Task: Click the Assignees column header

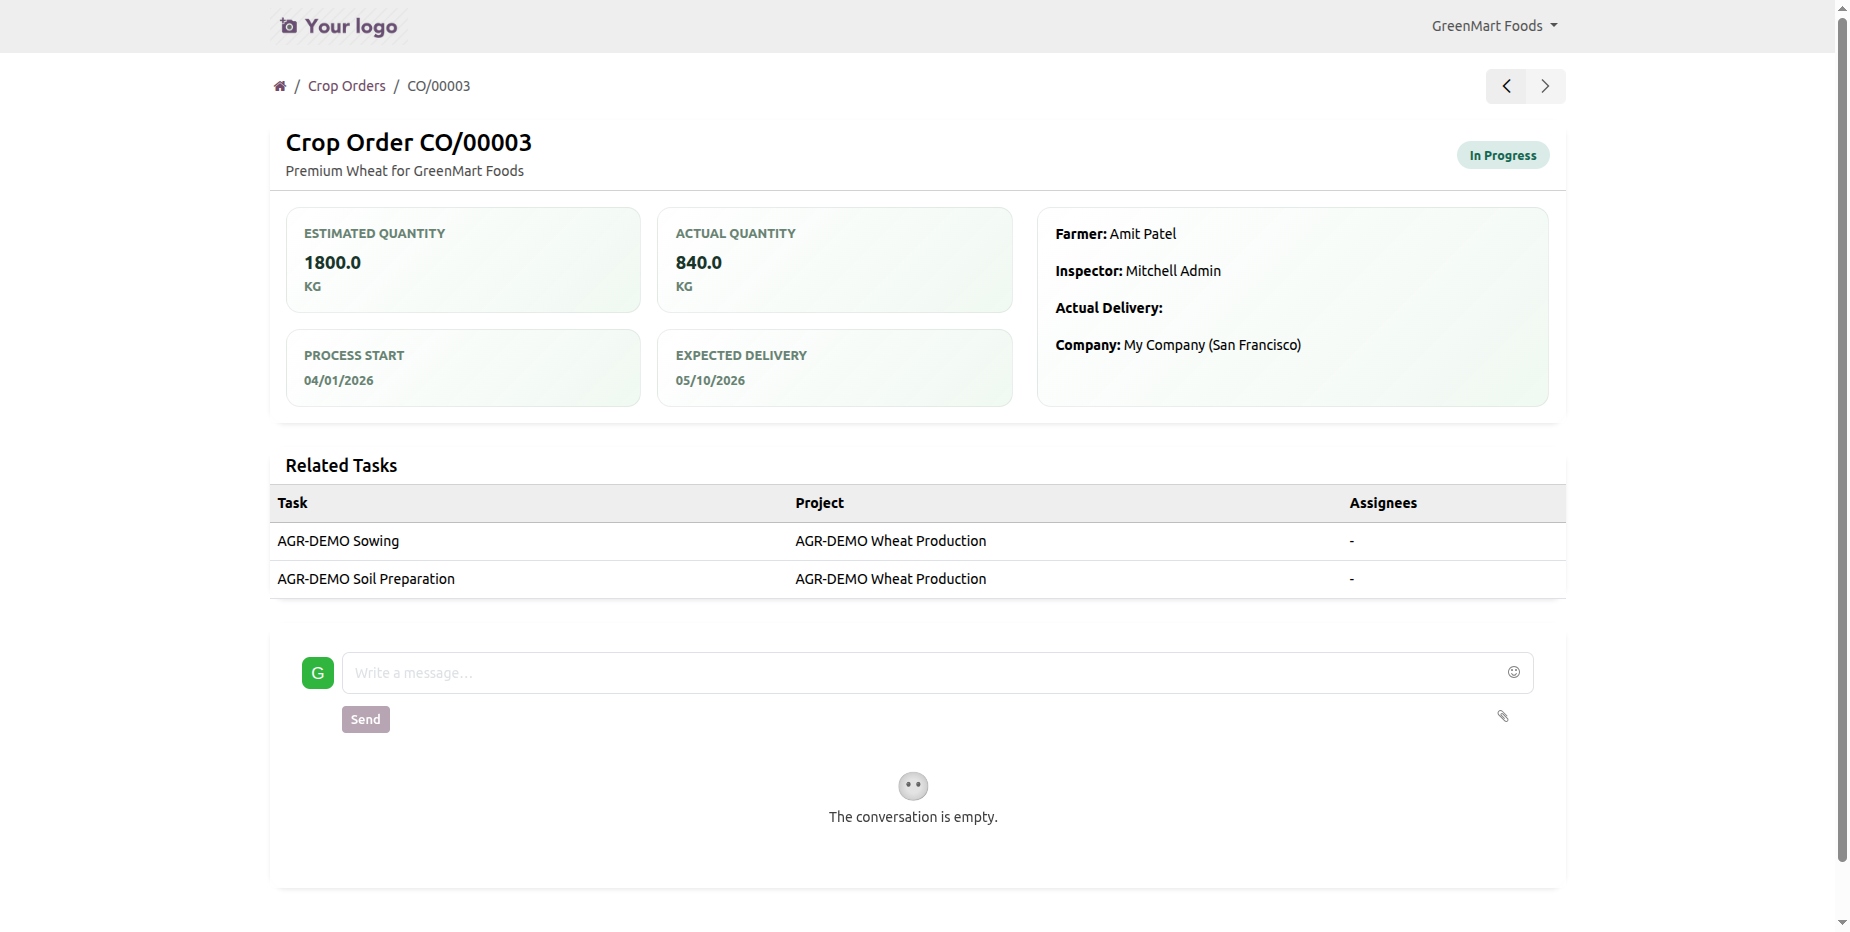Action: point(1383,503)
